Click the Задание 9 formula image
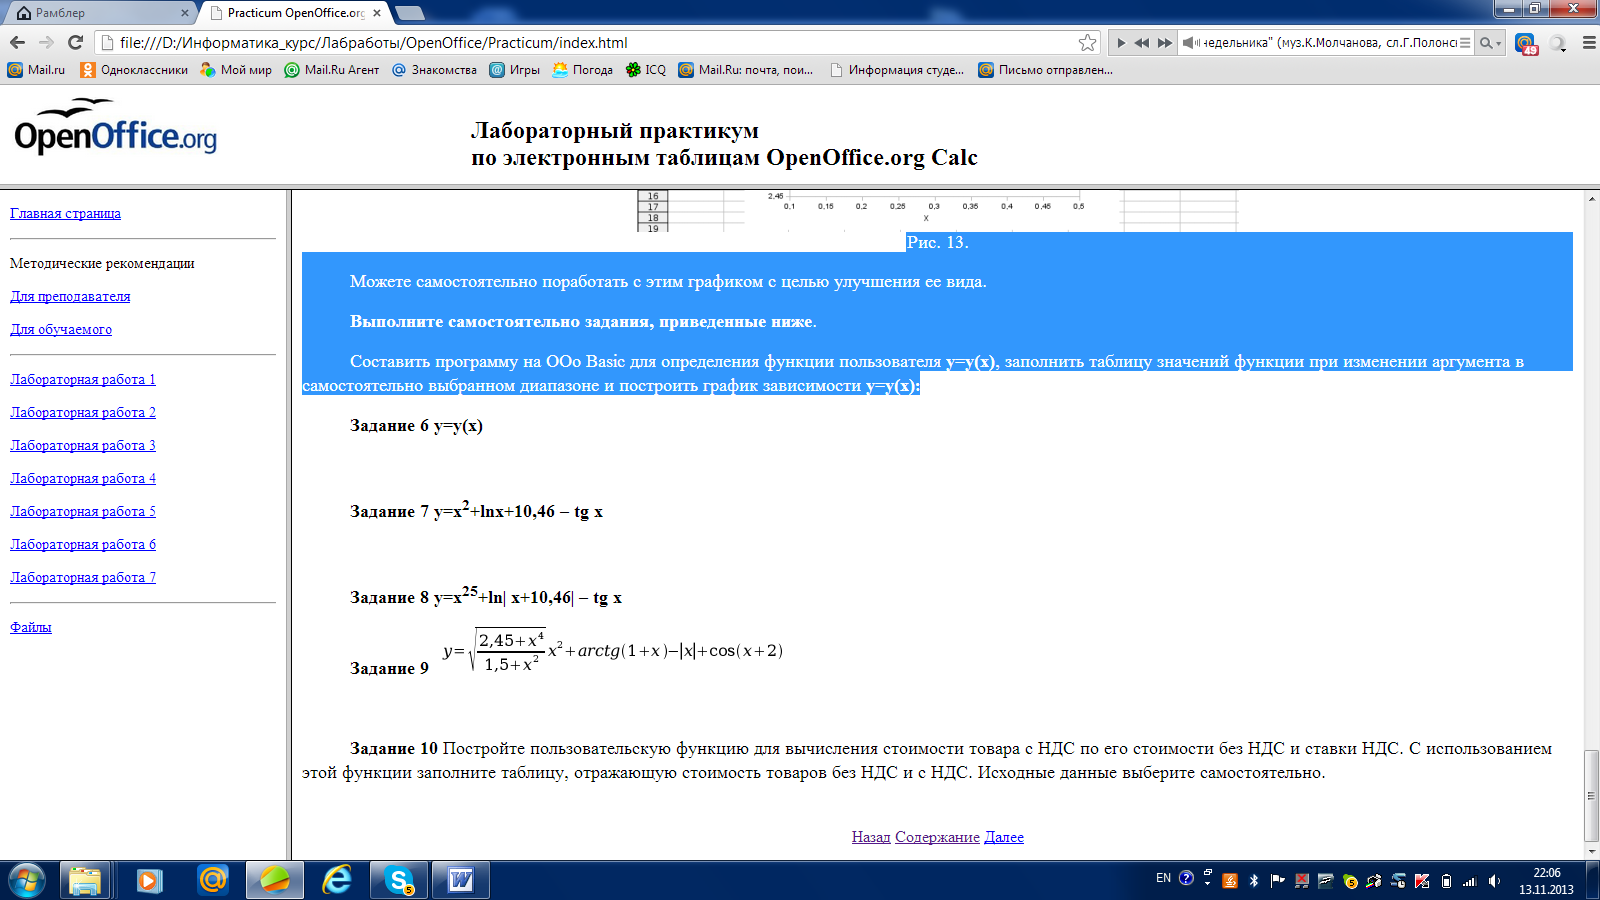This screenshot has height=900, width=1600. pyautogui.click(x=613, y=650)
